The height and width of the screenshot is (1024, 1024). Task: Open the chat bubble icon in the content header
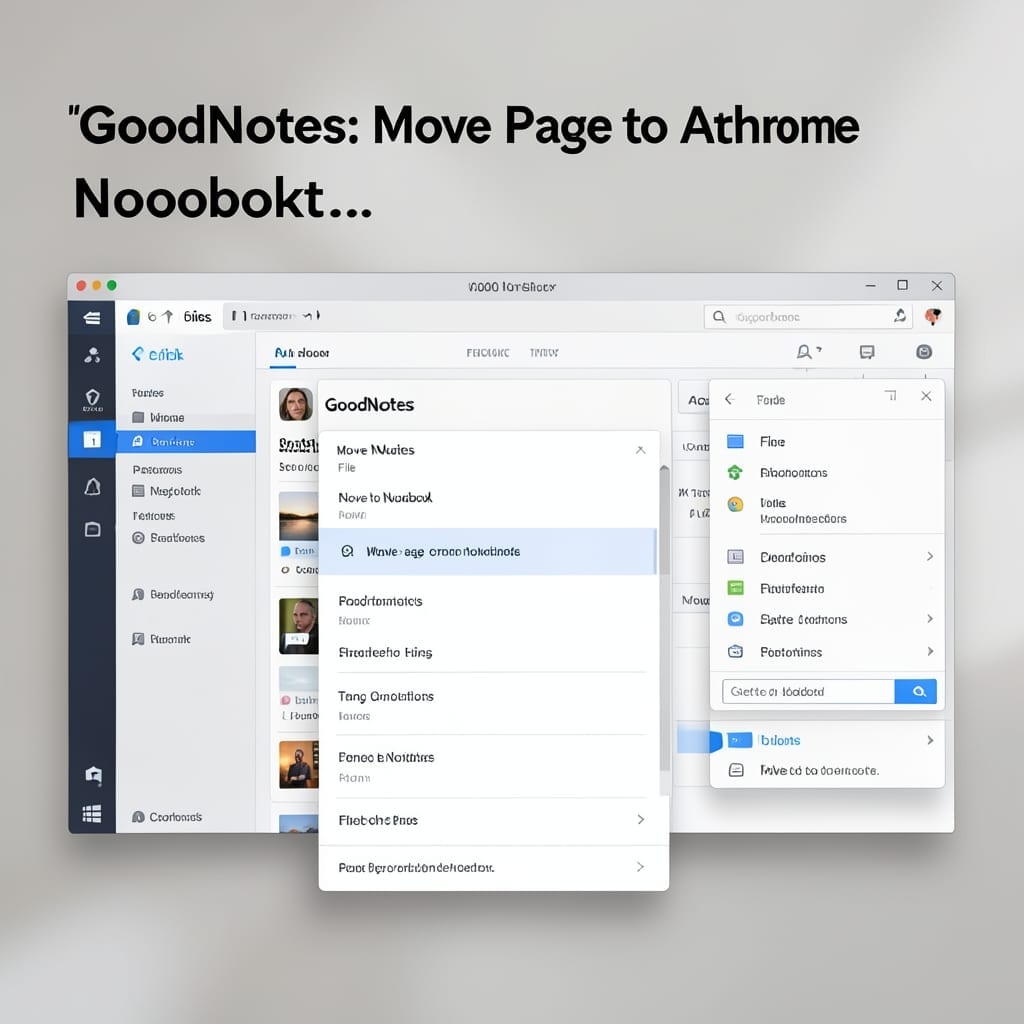[x=867, y=352]
